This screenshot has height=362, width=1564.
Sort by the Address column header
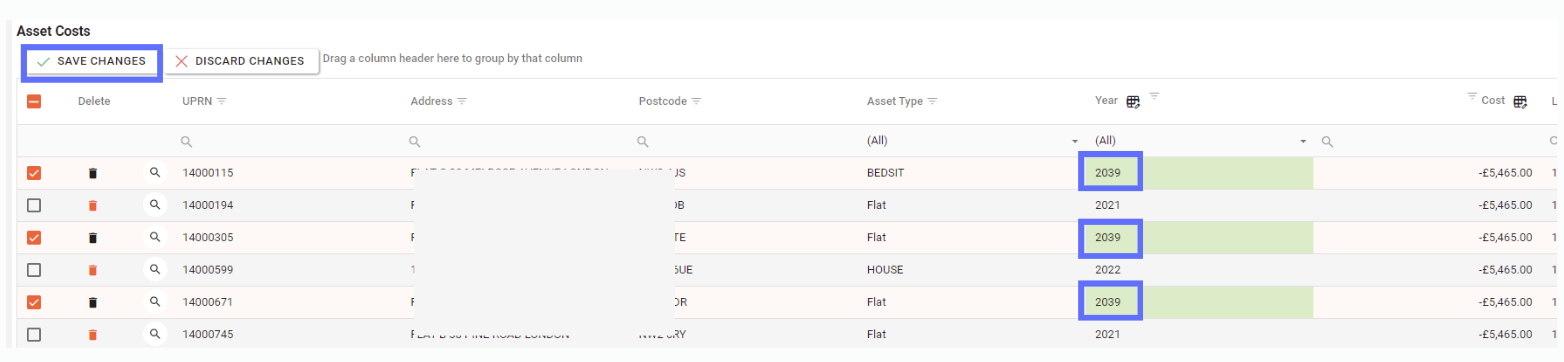431,101
